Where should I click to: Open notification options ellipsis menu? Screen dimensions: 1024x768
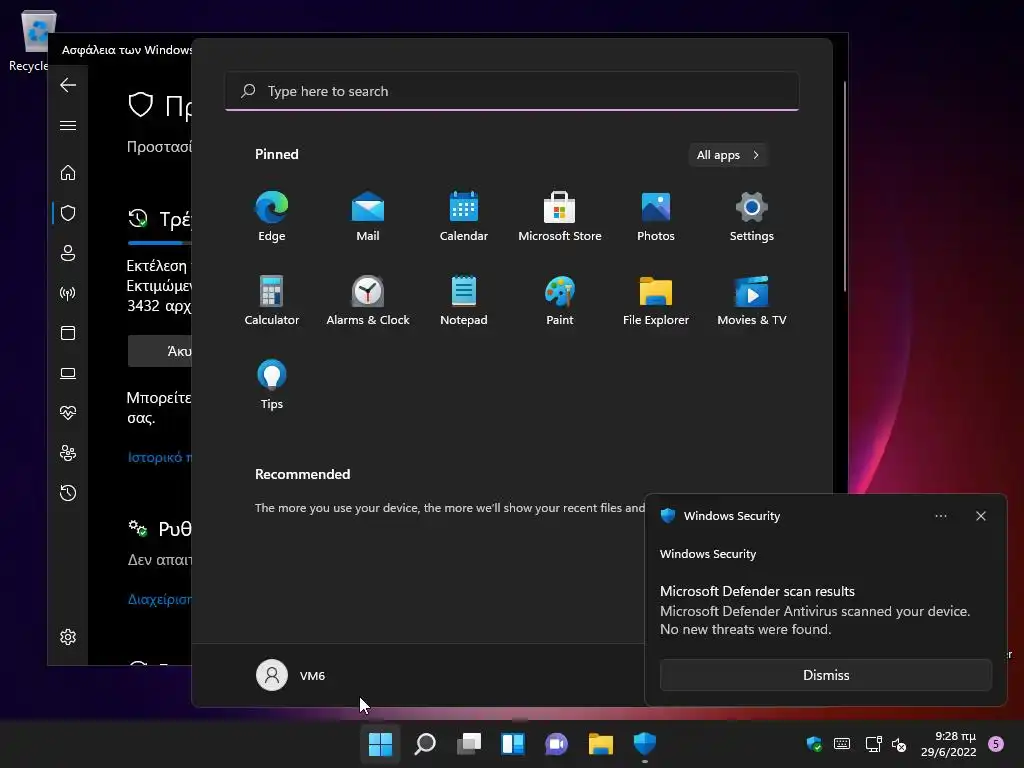point(940,516)
